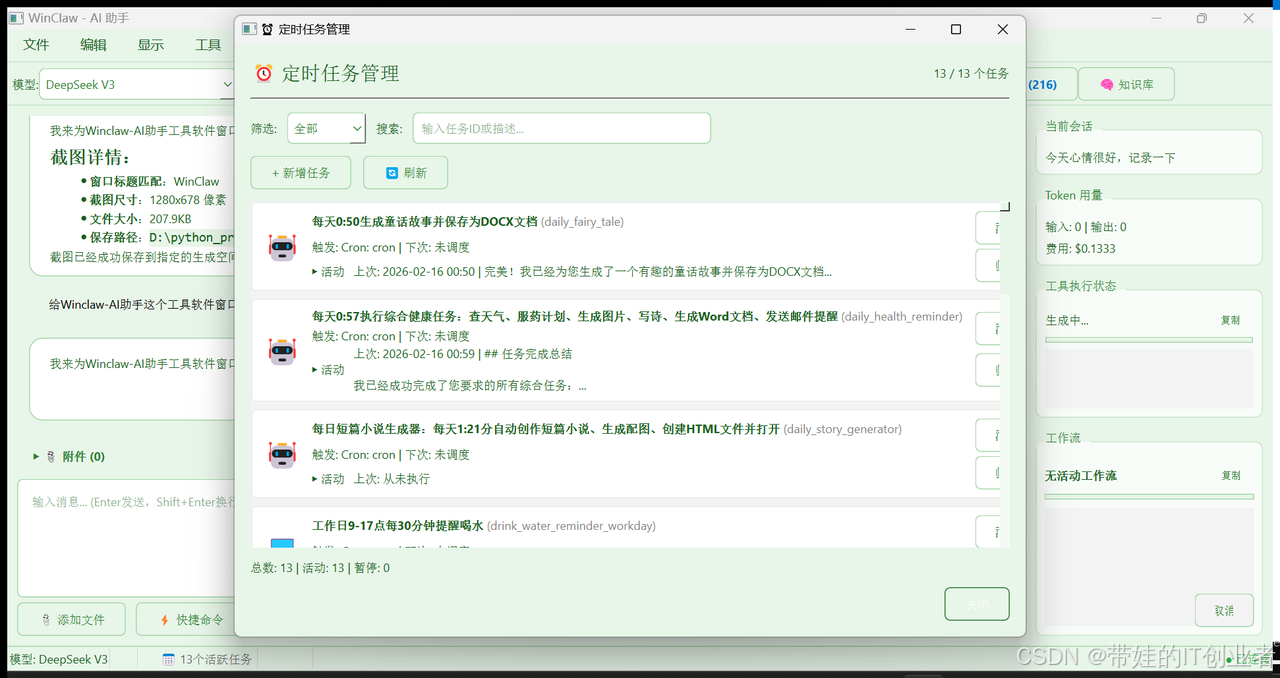Click the 输入任务ID或描述 search field
The image size is (1280, 678).
[x=562, y=128]
